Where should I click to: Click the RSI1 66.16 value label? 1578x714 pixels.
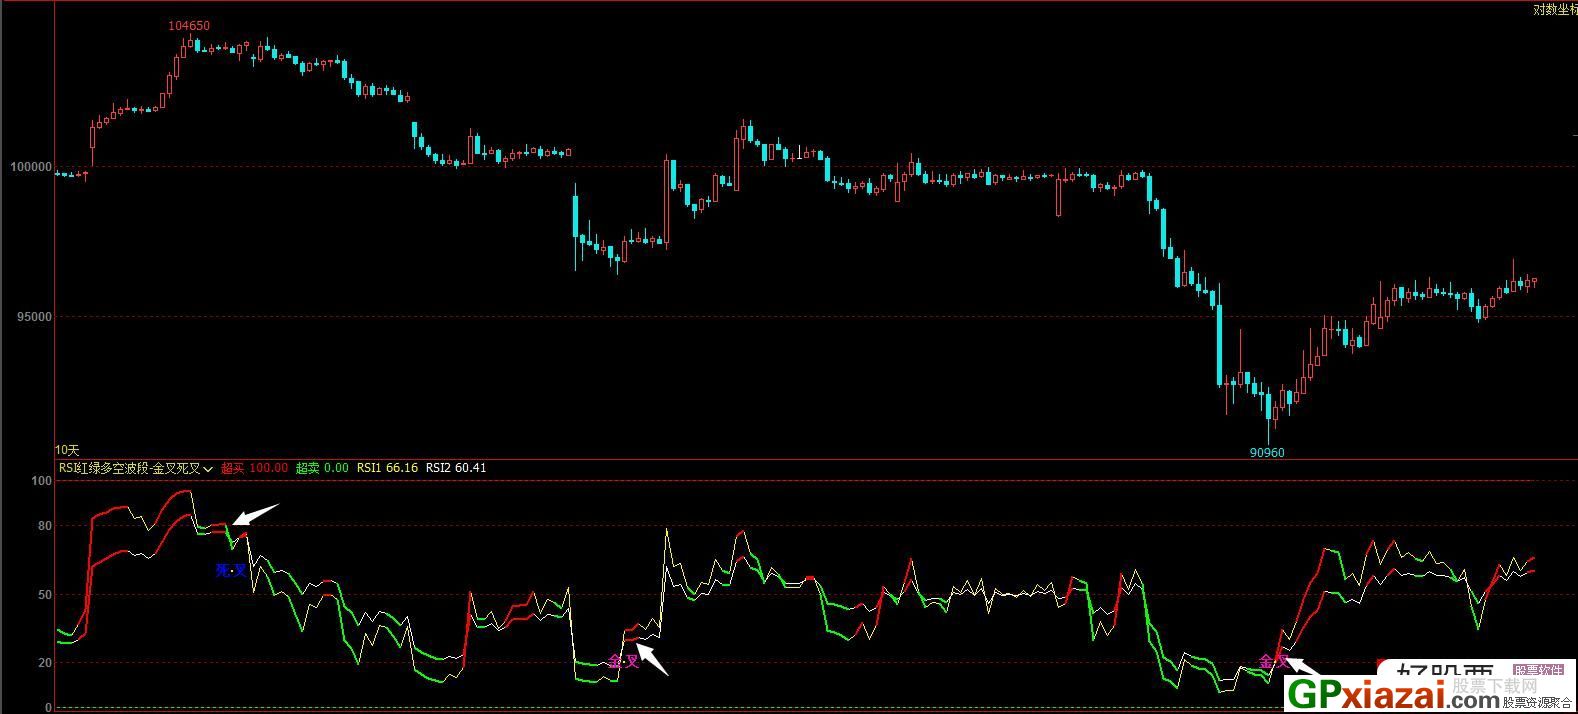pyautogui.click(x=387, y=468)
